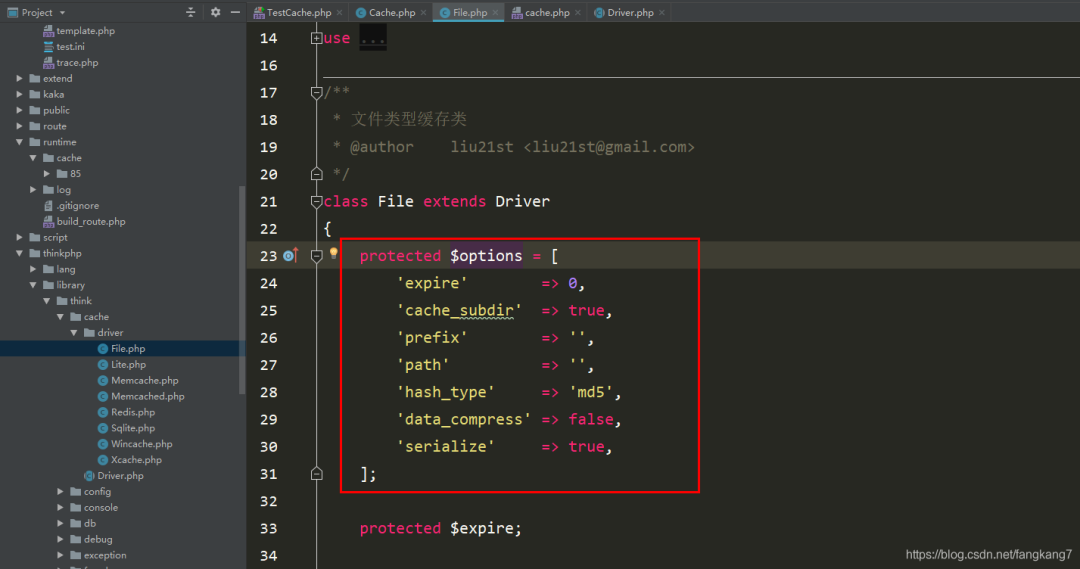
Task: Click the collapse all icon in Project toolbar
Action: (x=191, y=12)
